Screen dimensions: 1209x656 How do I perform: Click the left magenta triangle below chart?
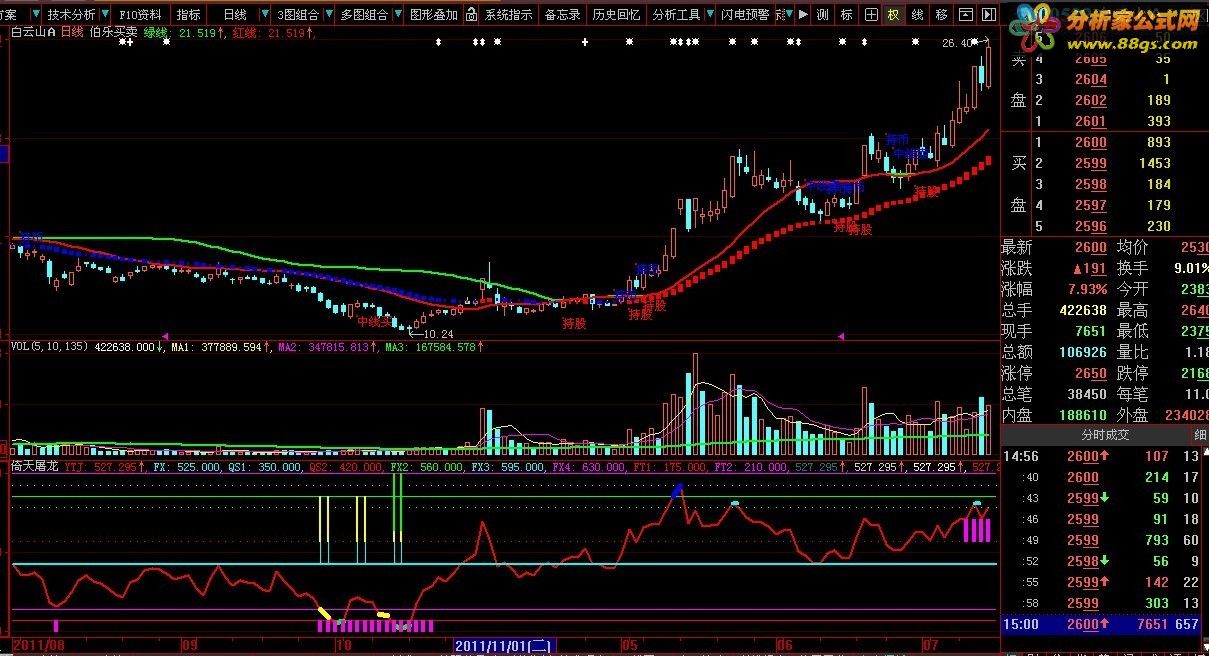(x=165, y=336)
